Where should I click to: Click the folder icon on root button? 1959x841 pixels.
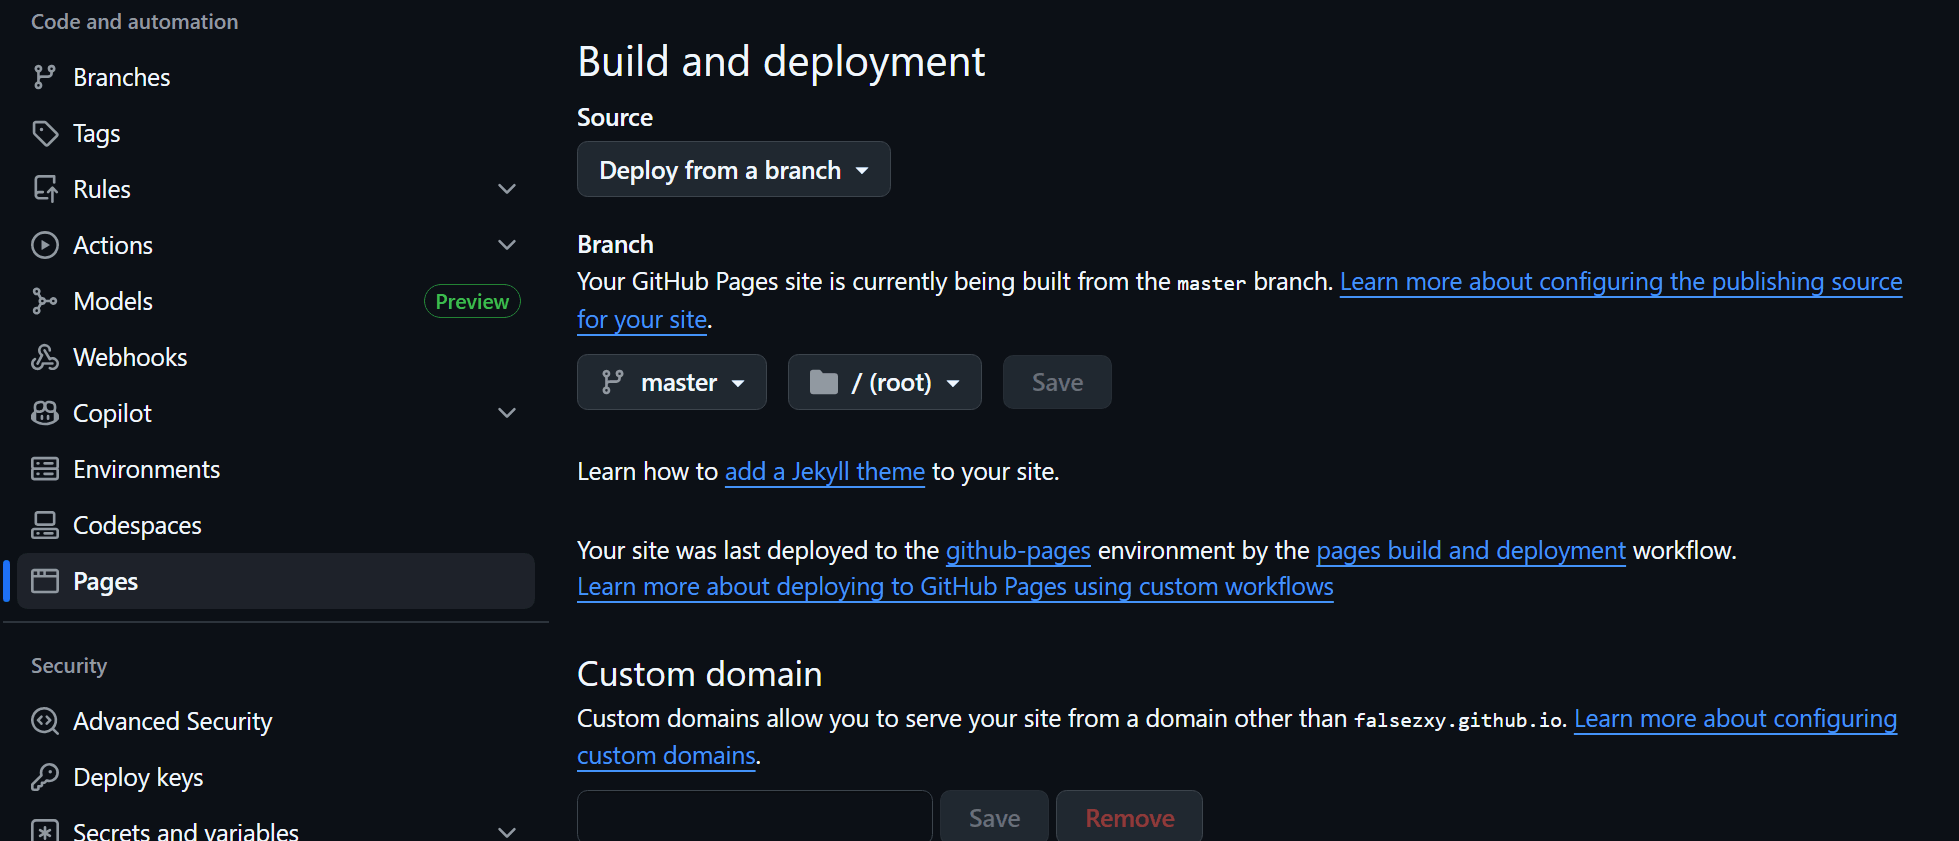(823, 382)
